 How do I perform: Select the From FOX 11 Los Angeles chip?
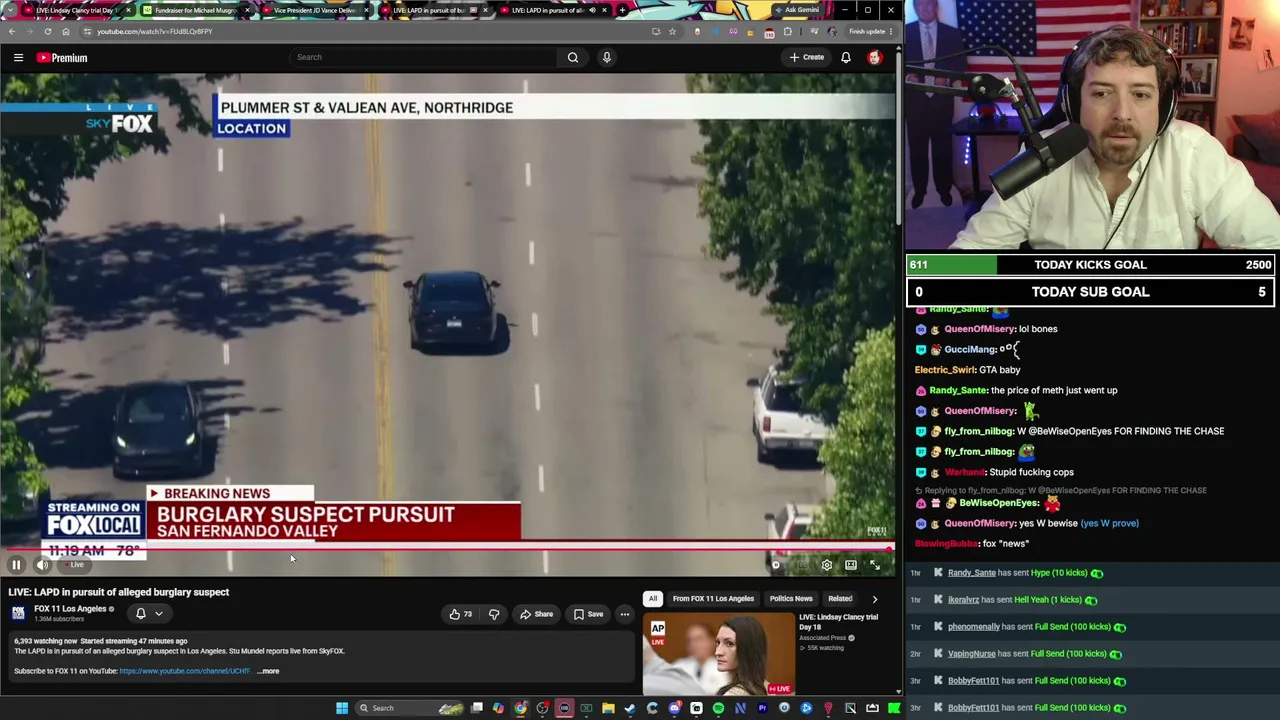(x=713, y=599)
